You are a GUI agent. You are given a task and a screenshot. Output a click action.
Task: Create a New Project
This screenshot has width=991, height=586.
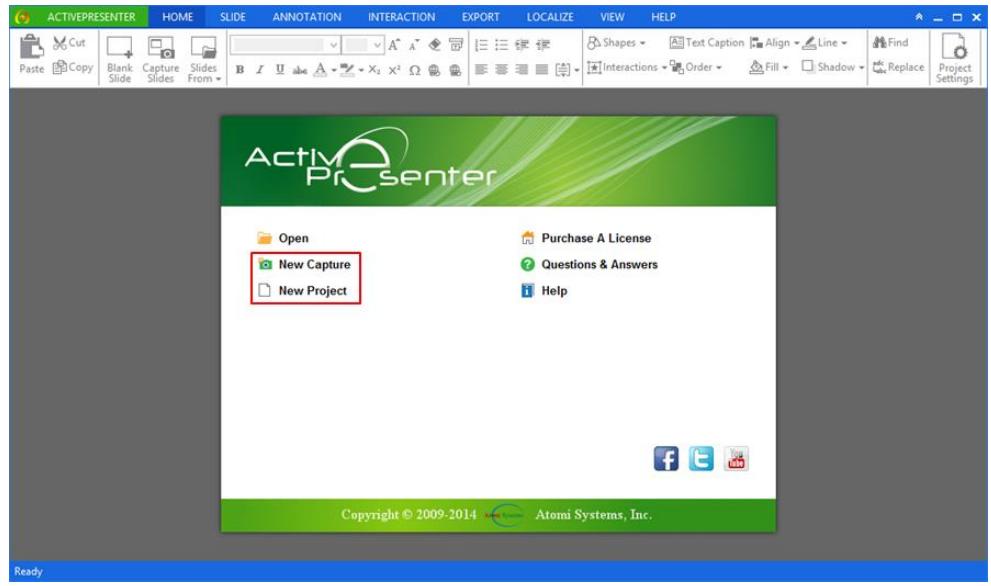[x=302, y=291]
